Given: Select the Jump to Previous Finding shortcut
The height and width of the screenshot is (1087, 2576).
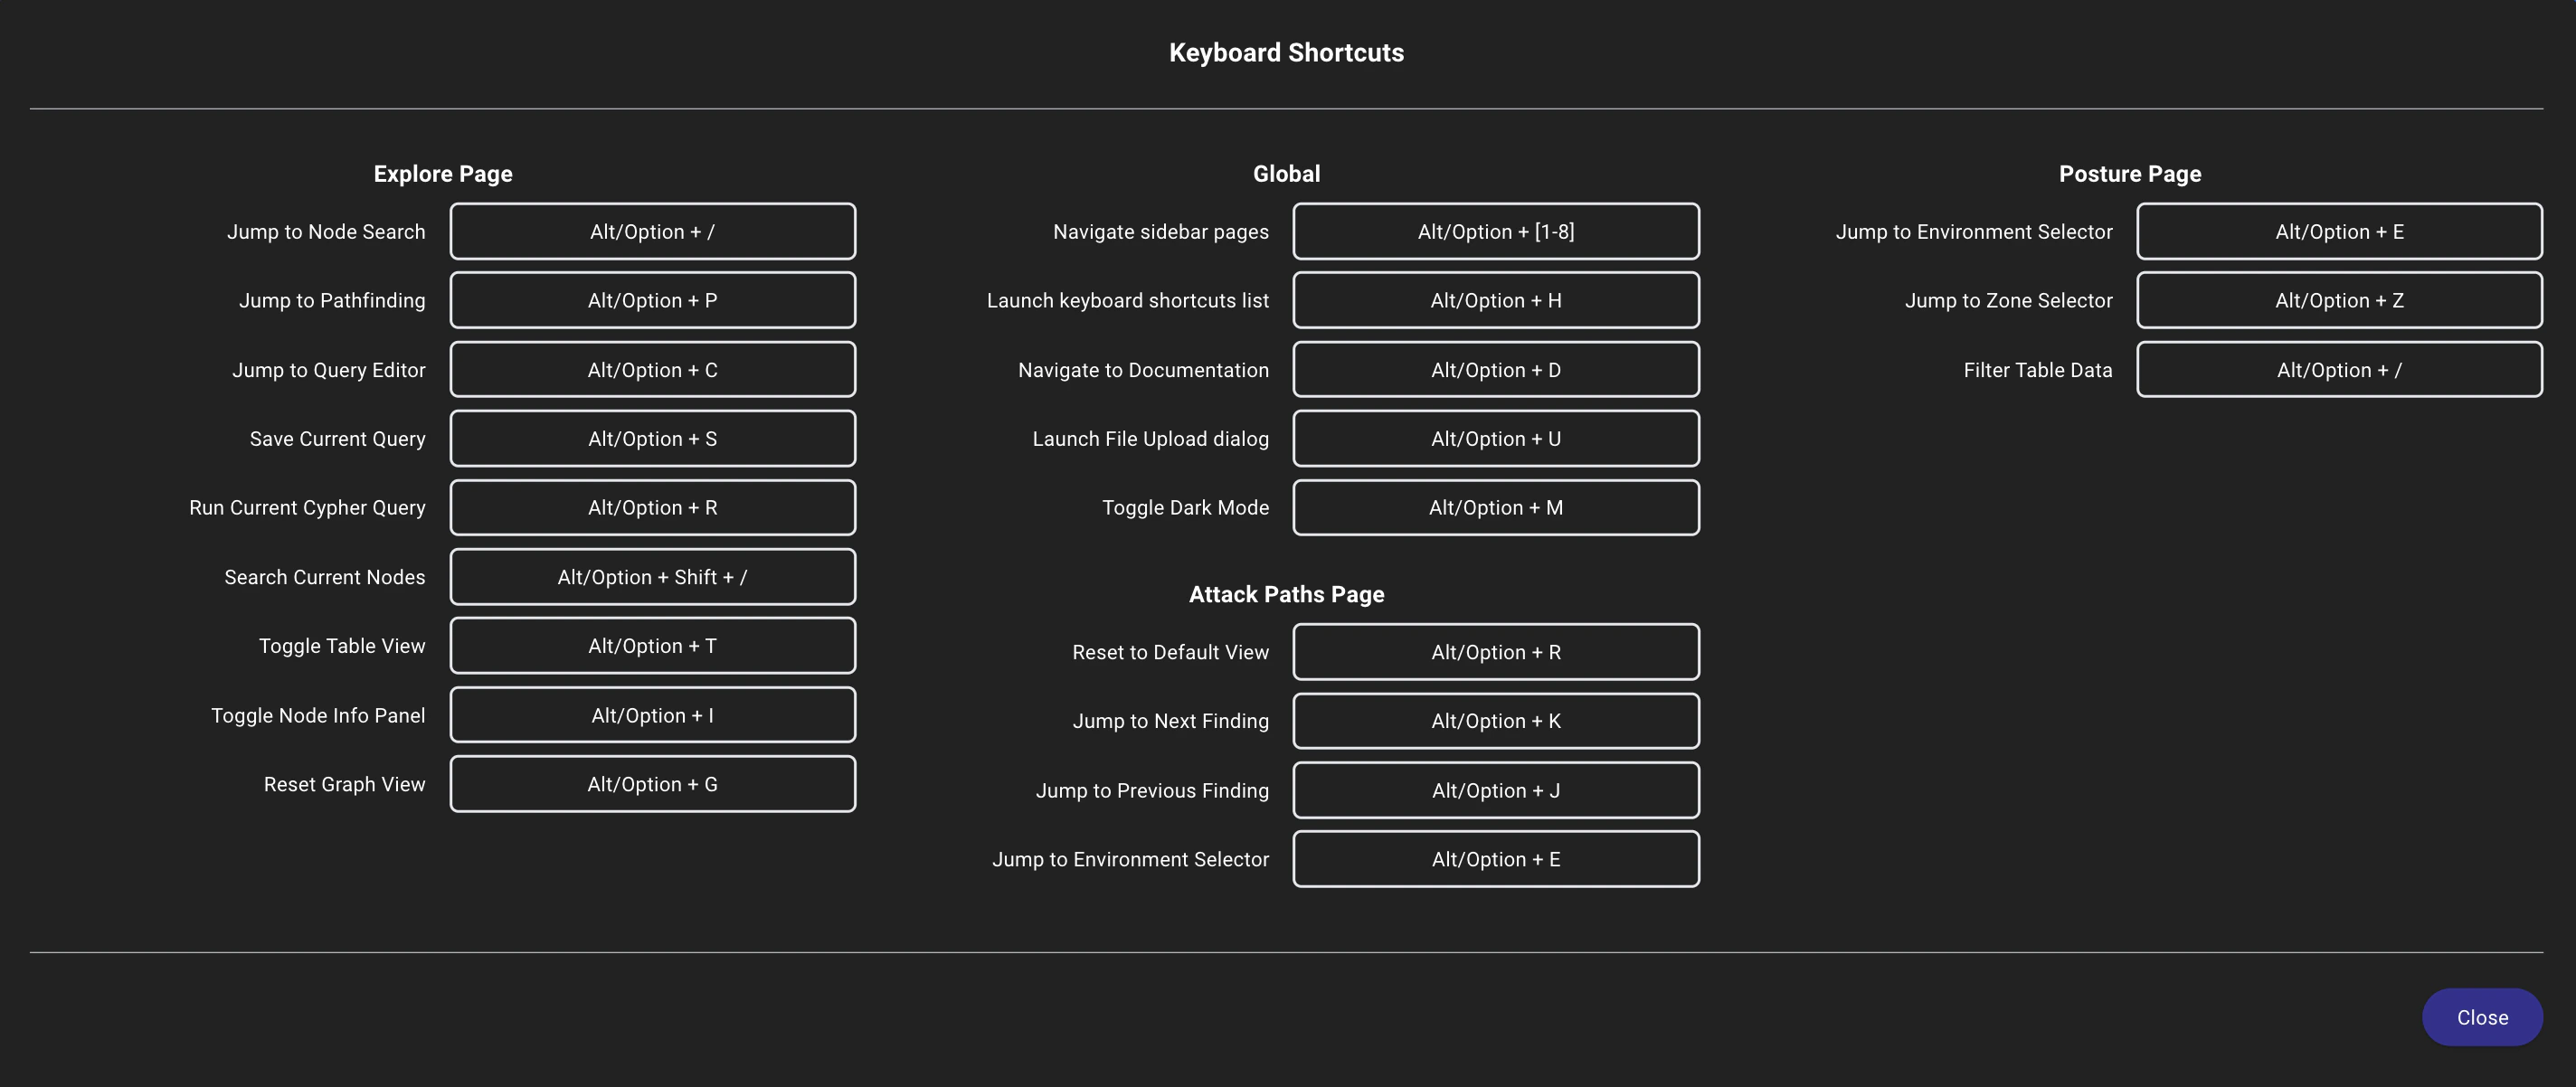Looking at the screenshot, I should pyautogui.click(x=1496, y=789).
